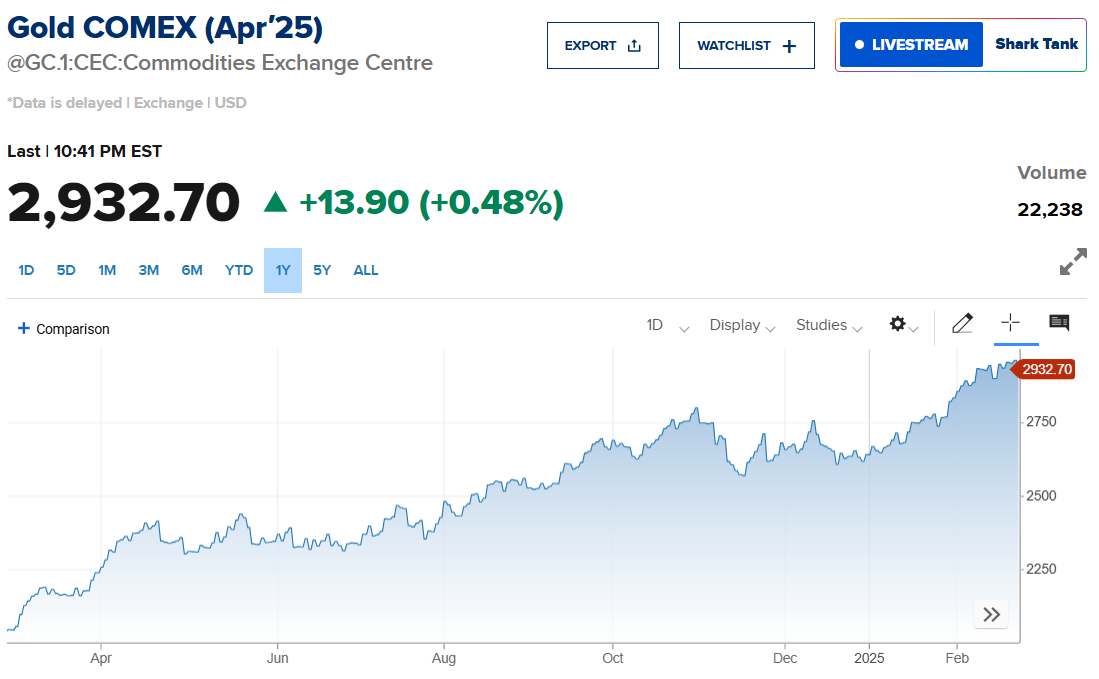This screenshot has width=1099, height=679.
Task: Open the chart annotations comment icon
Action: click(x=1059, y=322)
